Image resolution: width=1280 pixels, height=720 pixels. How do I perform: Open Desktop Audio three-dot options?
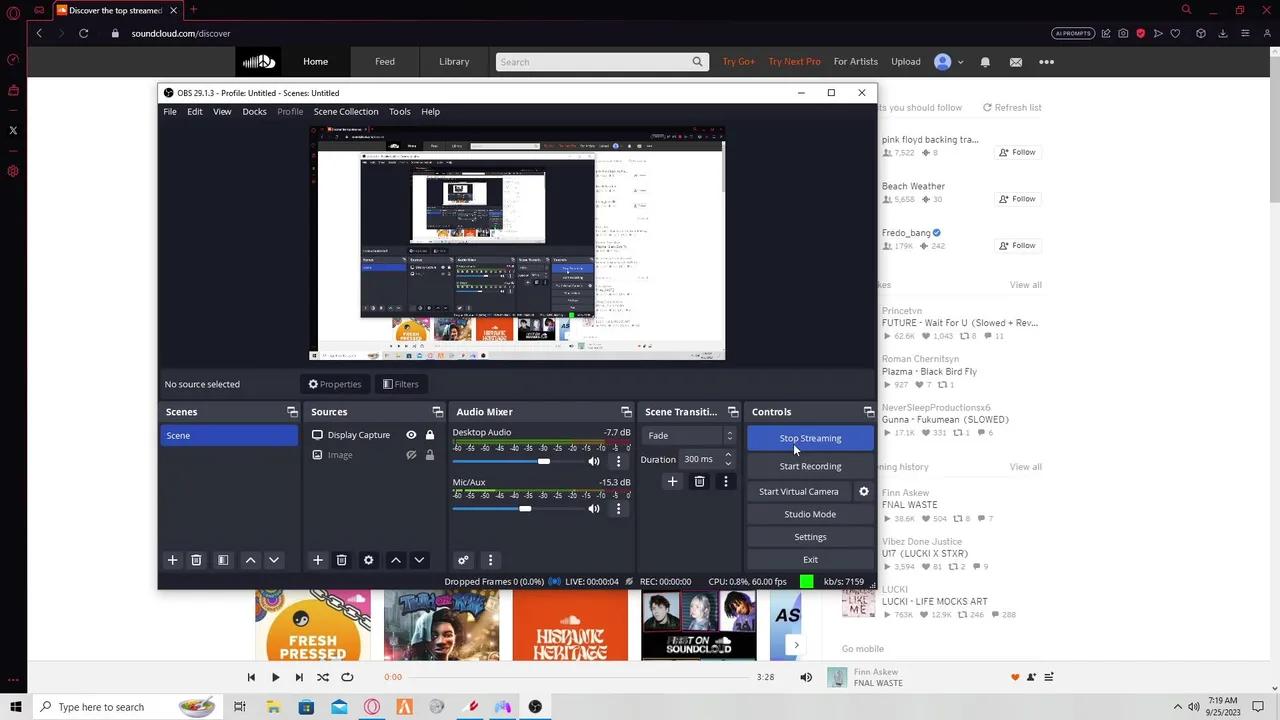pyautogui.click(x=618, y=461)
